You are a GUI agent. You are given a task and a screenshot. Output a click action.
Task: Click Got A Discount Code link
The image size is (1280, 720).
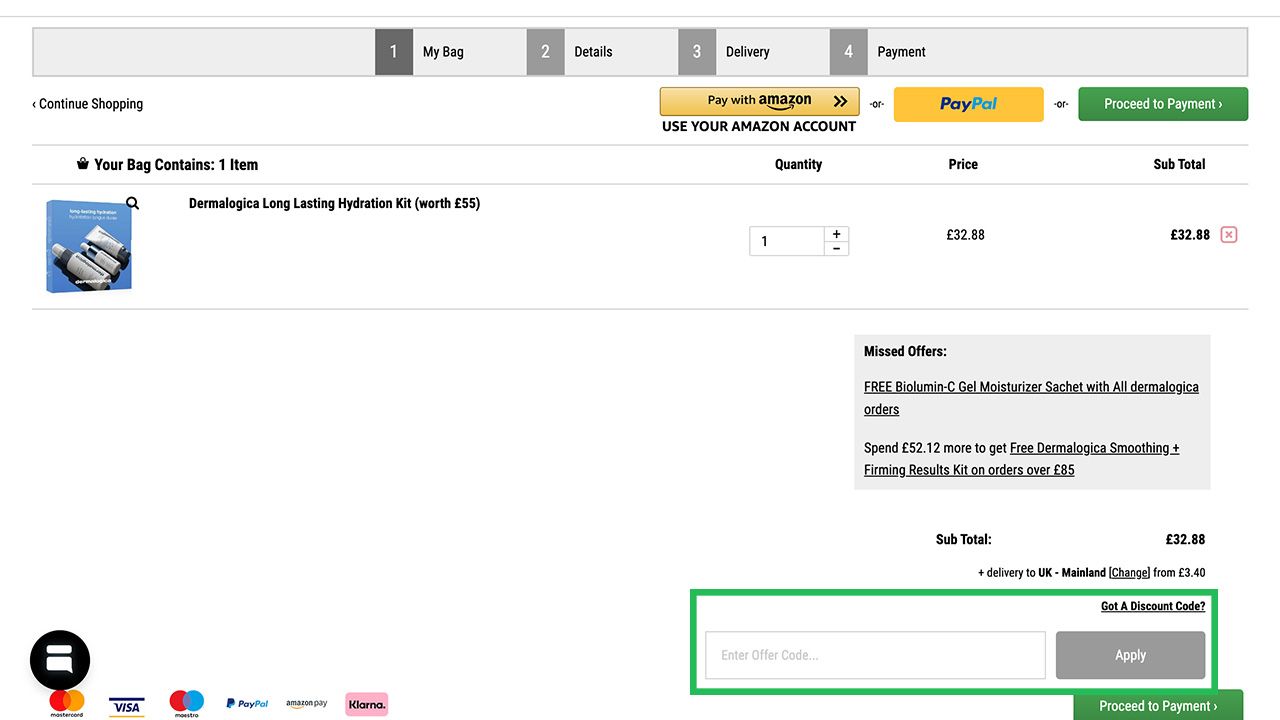(x=1153, y=606)
